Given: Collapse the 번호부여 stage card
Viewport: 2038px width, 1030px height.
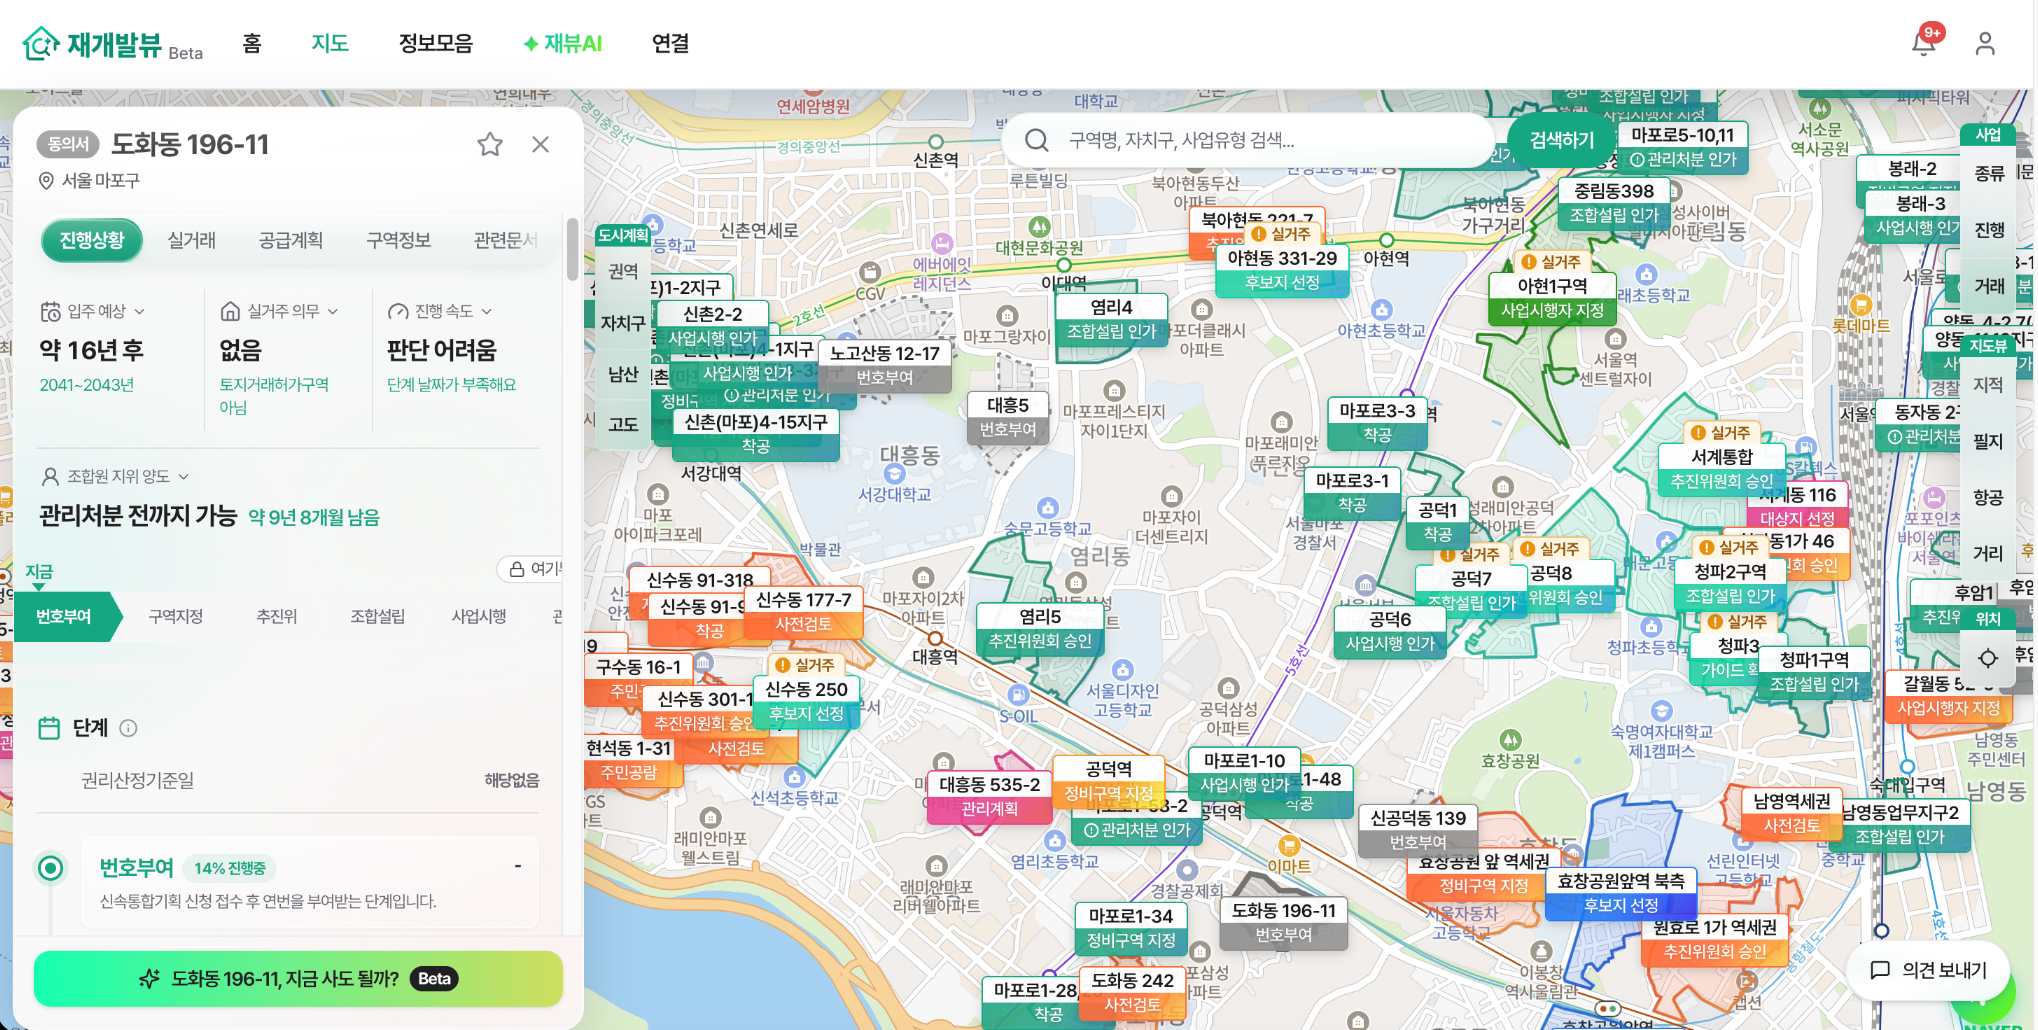Looking at the screenshot, I should (518, 866).
